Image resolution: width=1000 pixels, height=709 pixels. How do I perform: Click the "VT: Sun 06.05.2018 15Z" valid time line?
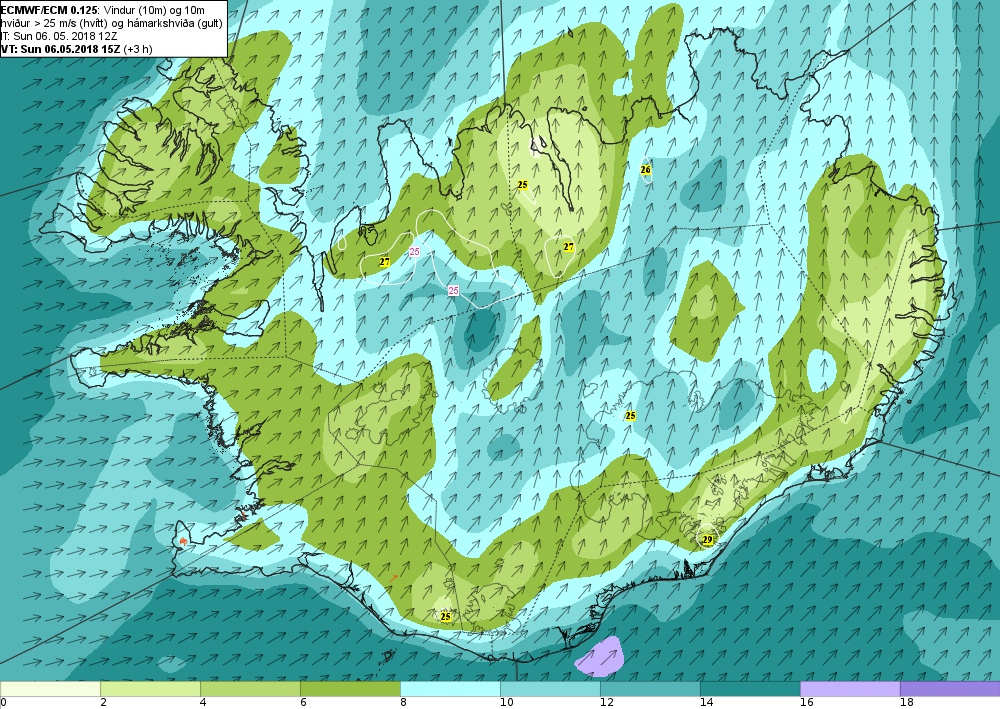point(62,48)
